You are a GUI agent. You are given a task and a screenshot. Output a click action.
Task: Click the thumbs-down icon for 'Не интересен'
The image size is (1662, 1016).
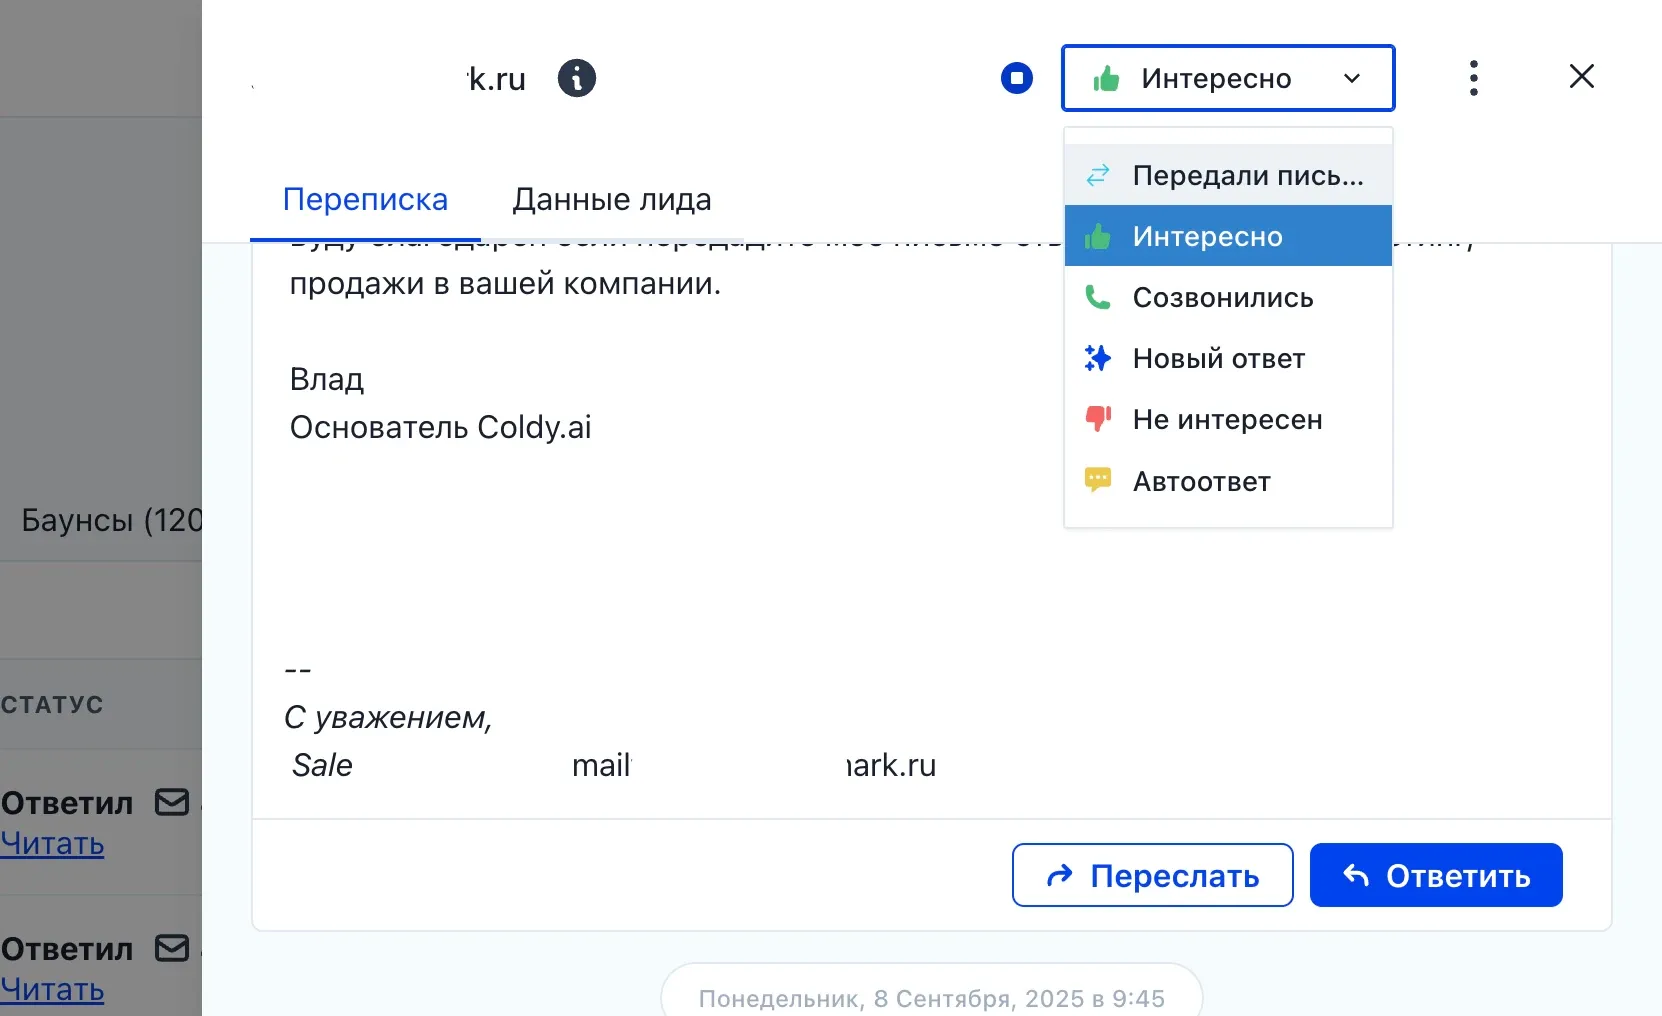1097,419
